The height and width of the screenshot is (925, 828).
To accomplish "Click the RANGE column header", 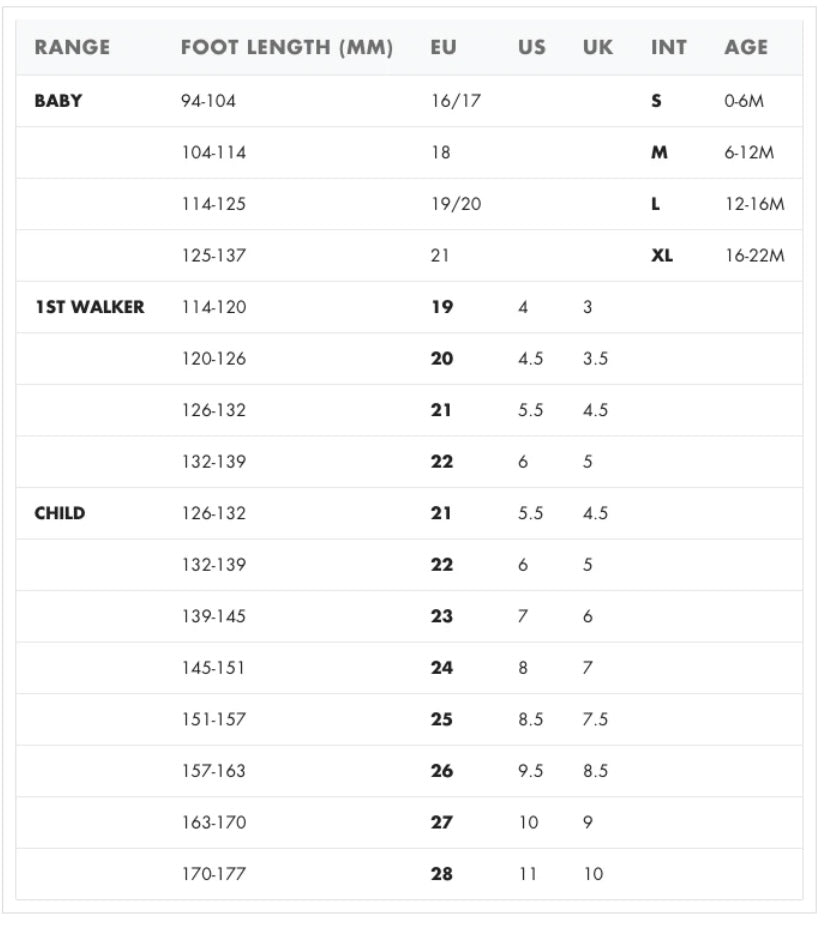I will pyautogui.click(x=72, y=47).
